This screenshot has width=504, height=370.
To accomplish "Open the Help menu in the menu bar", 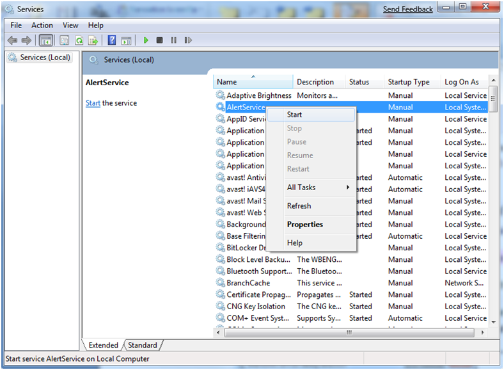I will [x=96, y=25].
